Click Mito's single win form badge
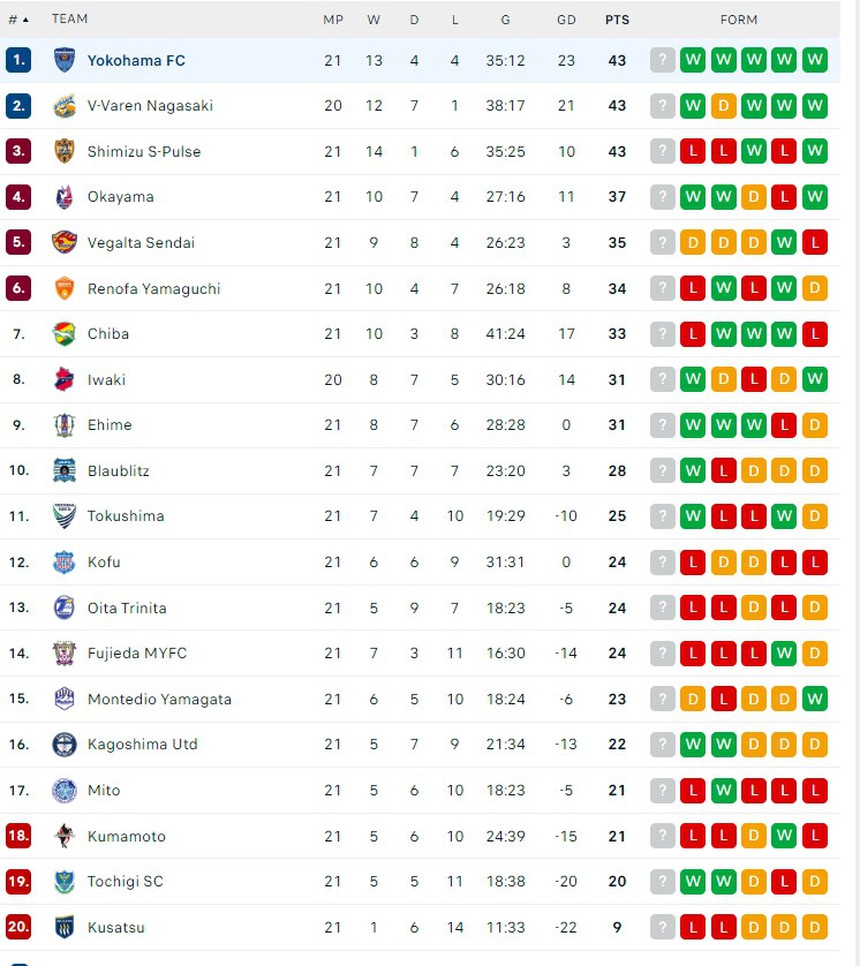This screenshot has height=966, width=860. click(x=723, y=790)
